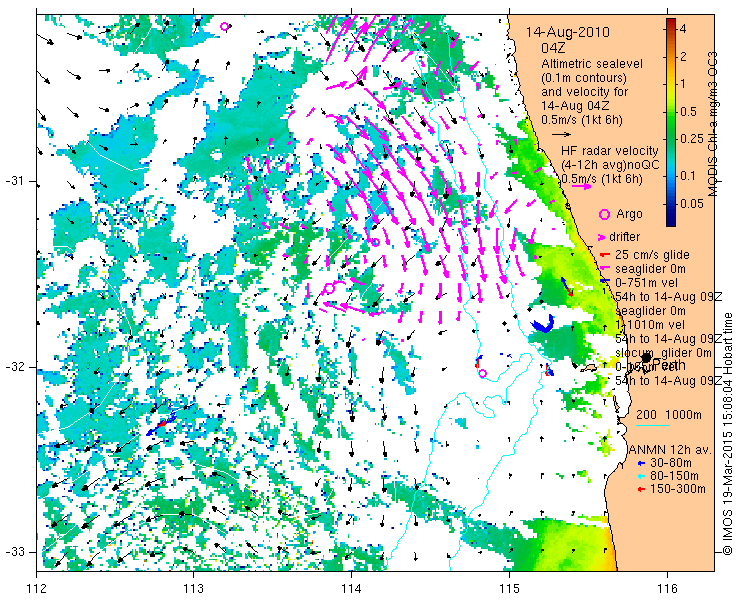
Task: Click the cyan 200 1000m isobath legend line
Action: tap(653, 426)
